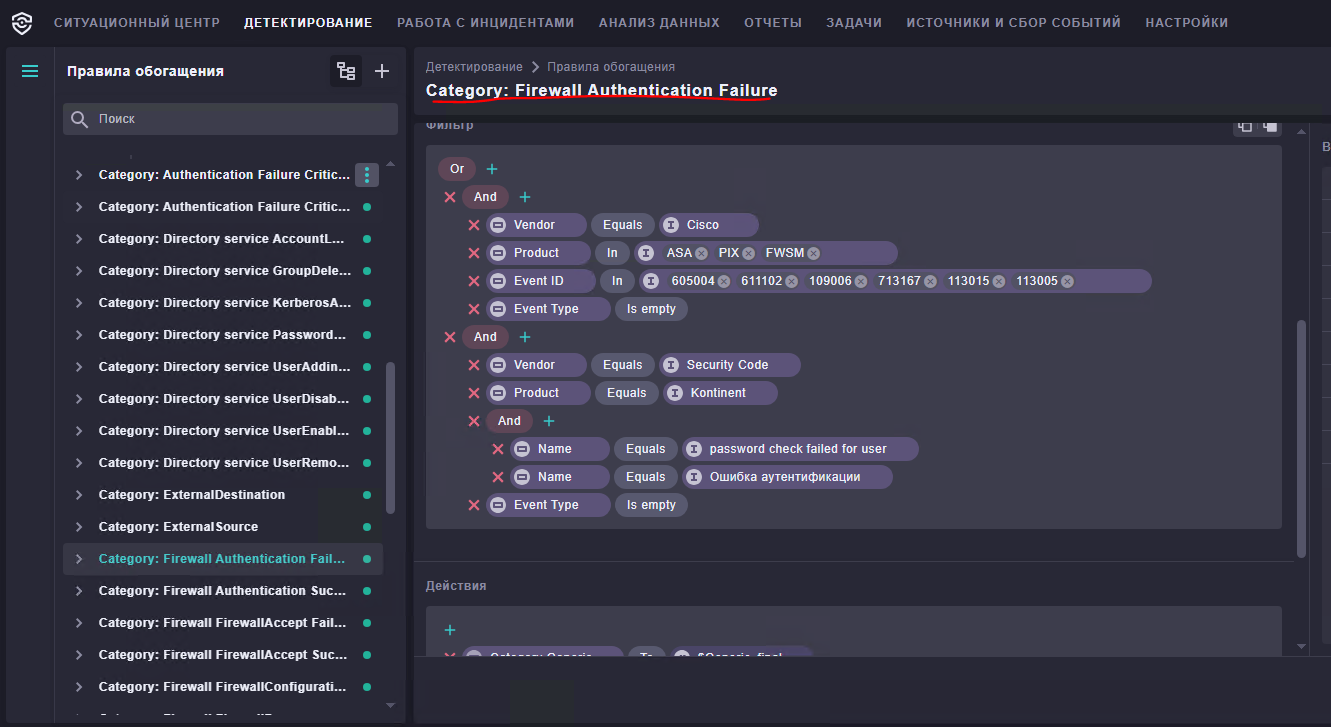The height and width of the screenshot is (727, 1331).
Task: Delete the Ошибка аутентификации condition
Action: pyautogui.click(x=498, y=477)
